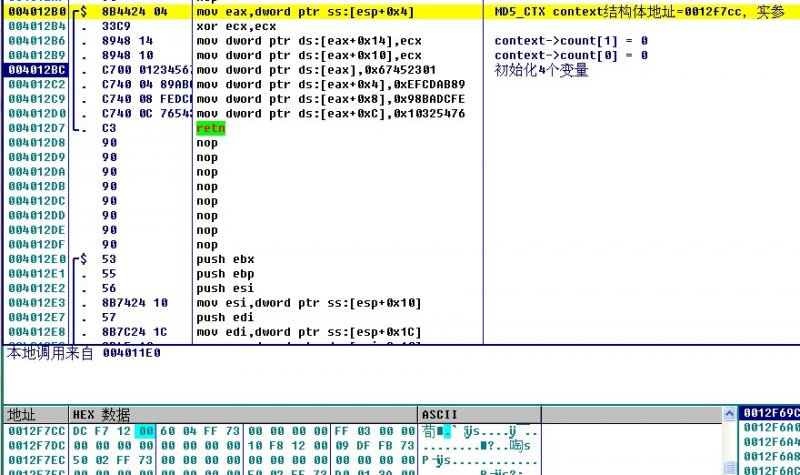Select nop at address 004012D8
The height and width of the screenshot is (475, 800).
click(207, 143)
